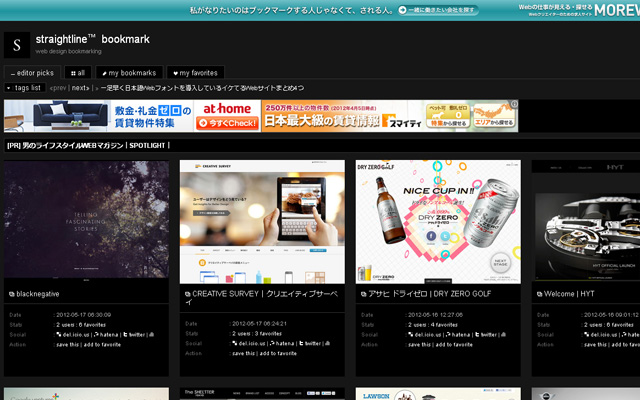Click the external-link icon beside DRY ZERO GOLF title
This screenshot has width=640, height=400.
pyautogui.click(x=363, y=294)
